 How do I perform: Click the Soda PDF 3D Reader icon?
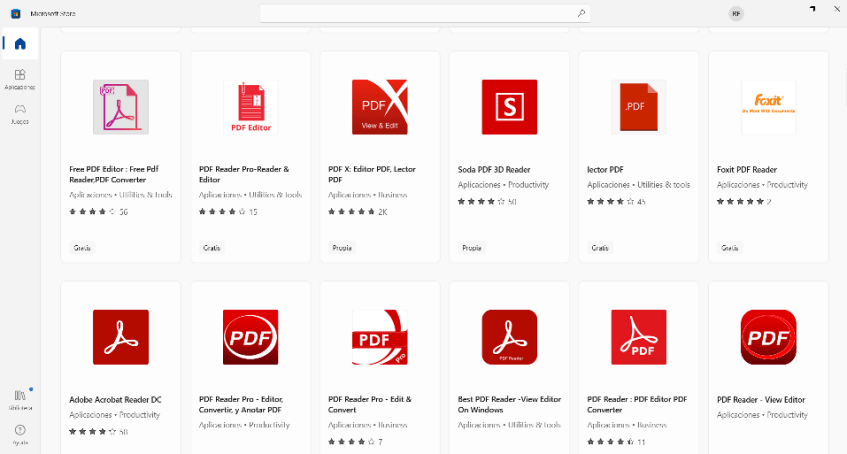[x=509, y=107]
